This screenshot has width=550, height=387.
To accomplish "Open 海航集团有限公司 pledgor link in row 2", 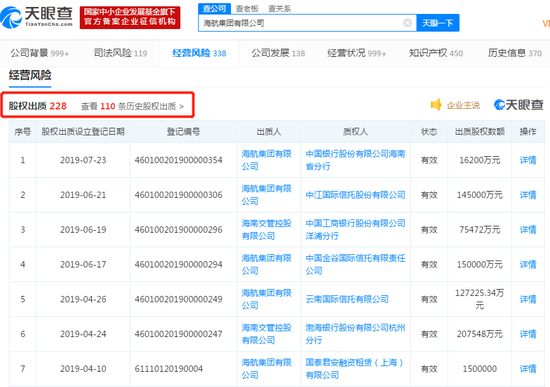I will click(266, 195).
